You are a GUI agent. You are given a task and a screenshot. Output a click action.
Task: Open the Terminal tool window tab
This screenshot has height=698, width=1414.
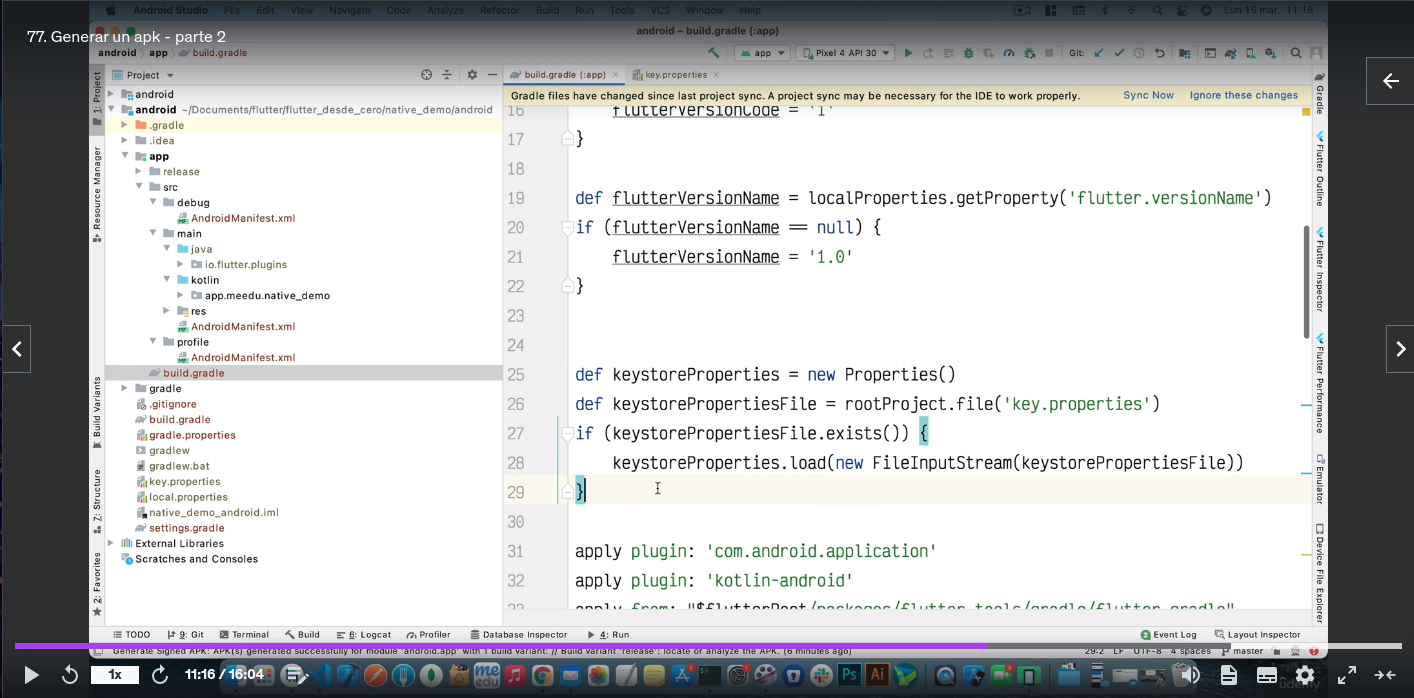pyautogui.click(x=244, y=634)
